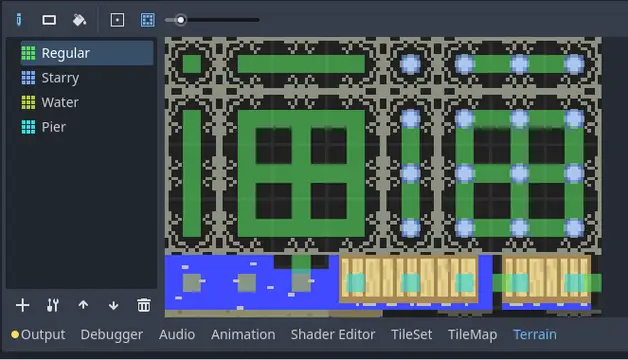Select the pencil draw tool
Image resolution: width=628 pixels, height=360 pixels.
[19, 20]
